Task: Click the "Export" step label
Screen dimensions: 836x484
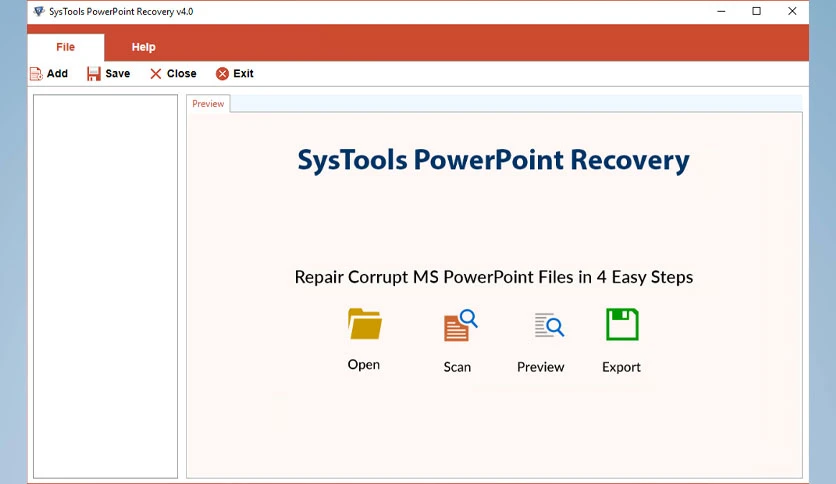Action: (x=621, y=367)
